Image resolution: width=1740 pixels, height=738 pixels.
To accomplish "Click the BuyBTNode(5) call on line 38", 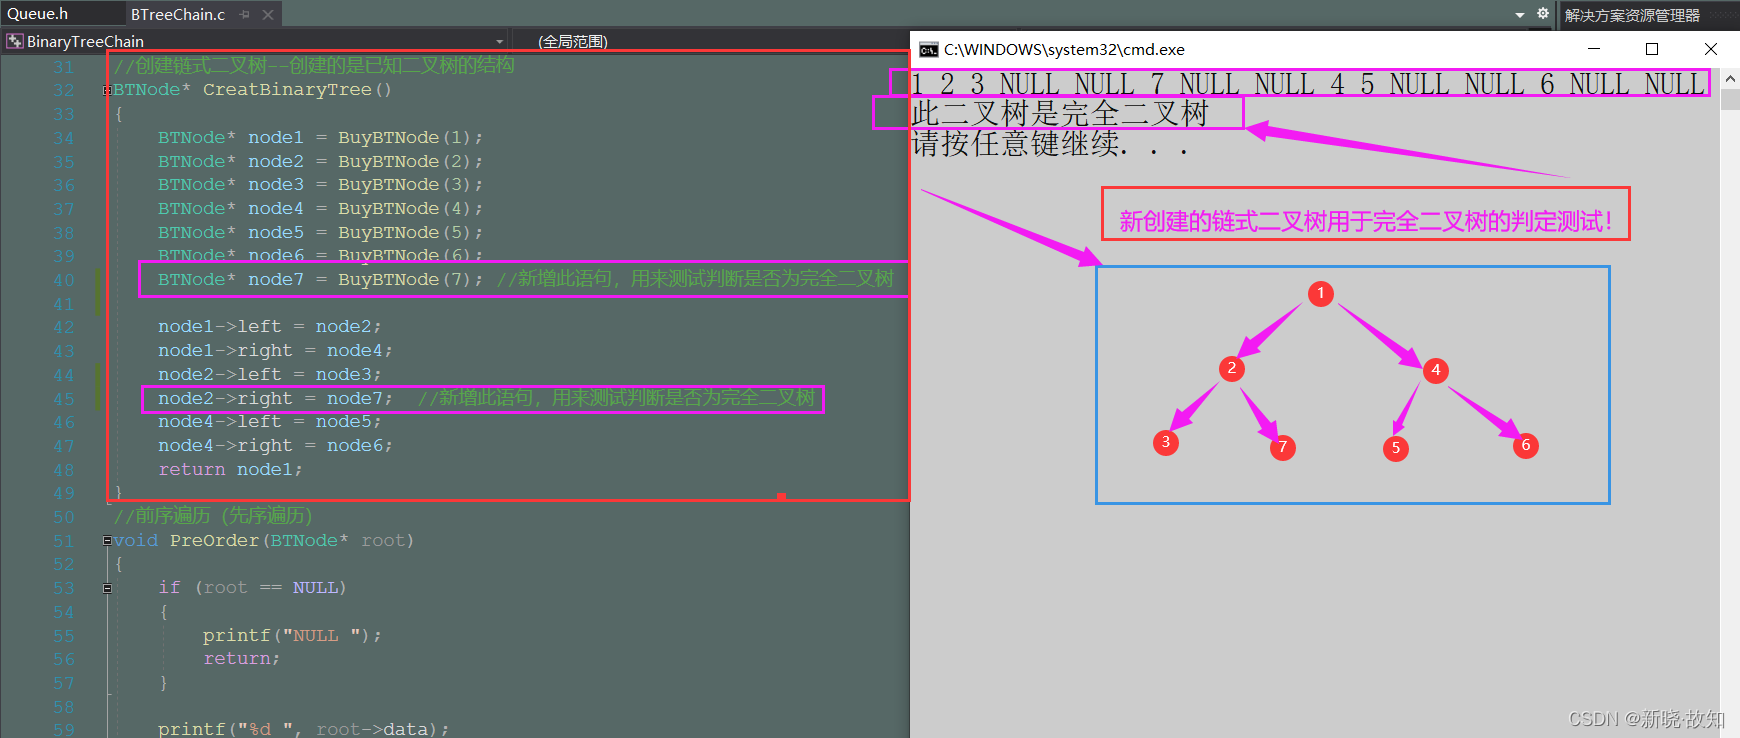I will point(405,233).
